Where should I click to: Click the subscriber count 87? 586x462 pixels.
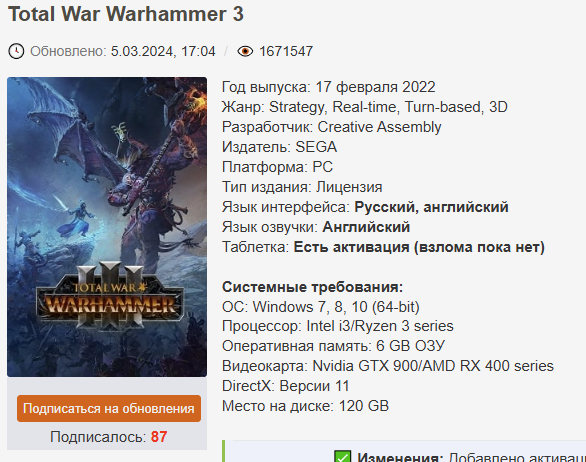click(x=159, y=437)
